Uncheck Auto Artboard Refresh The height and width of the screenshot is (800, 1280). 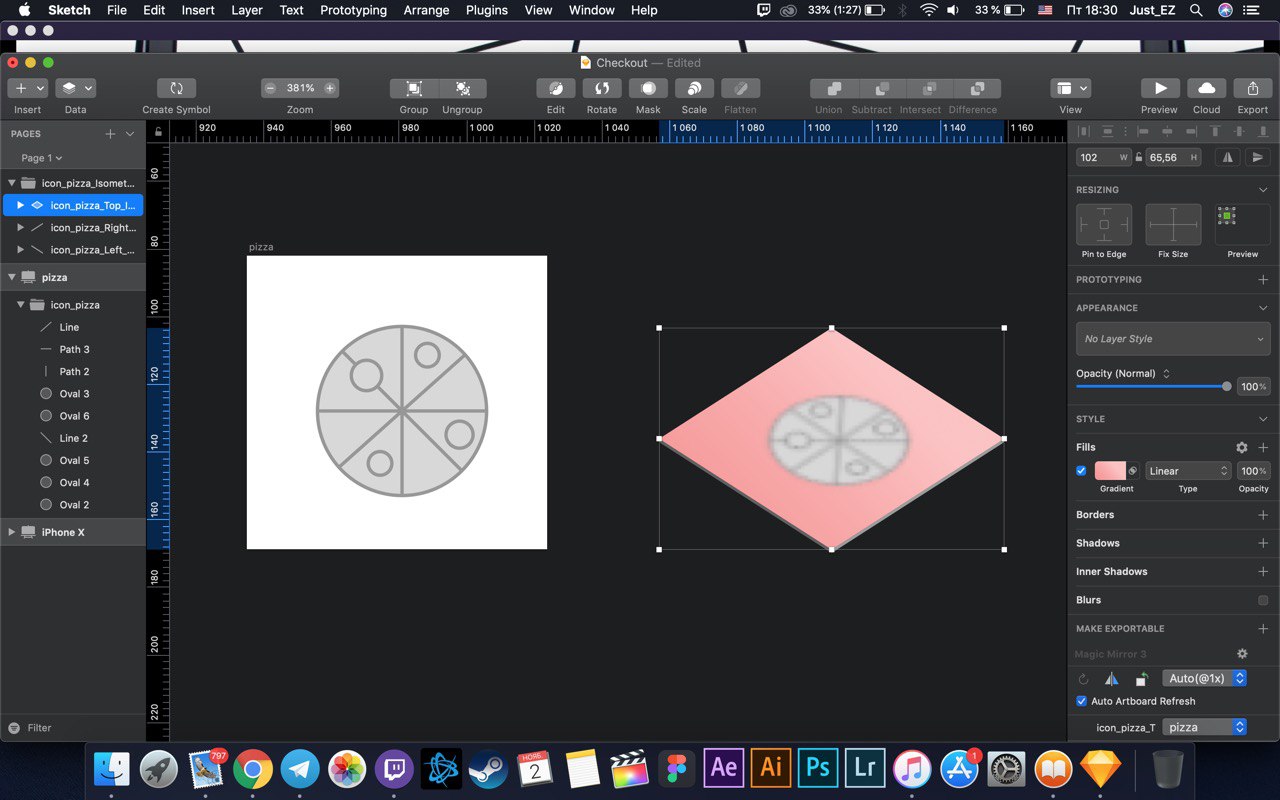(x=1081, y=701)
